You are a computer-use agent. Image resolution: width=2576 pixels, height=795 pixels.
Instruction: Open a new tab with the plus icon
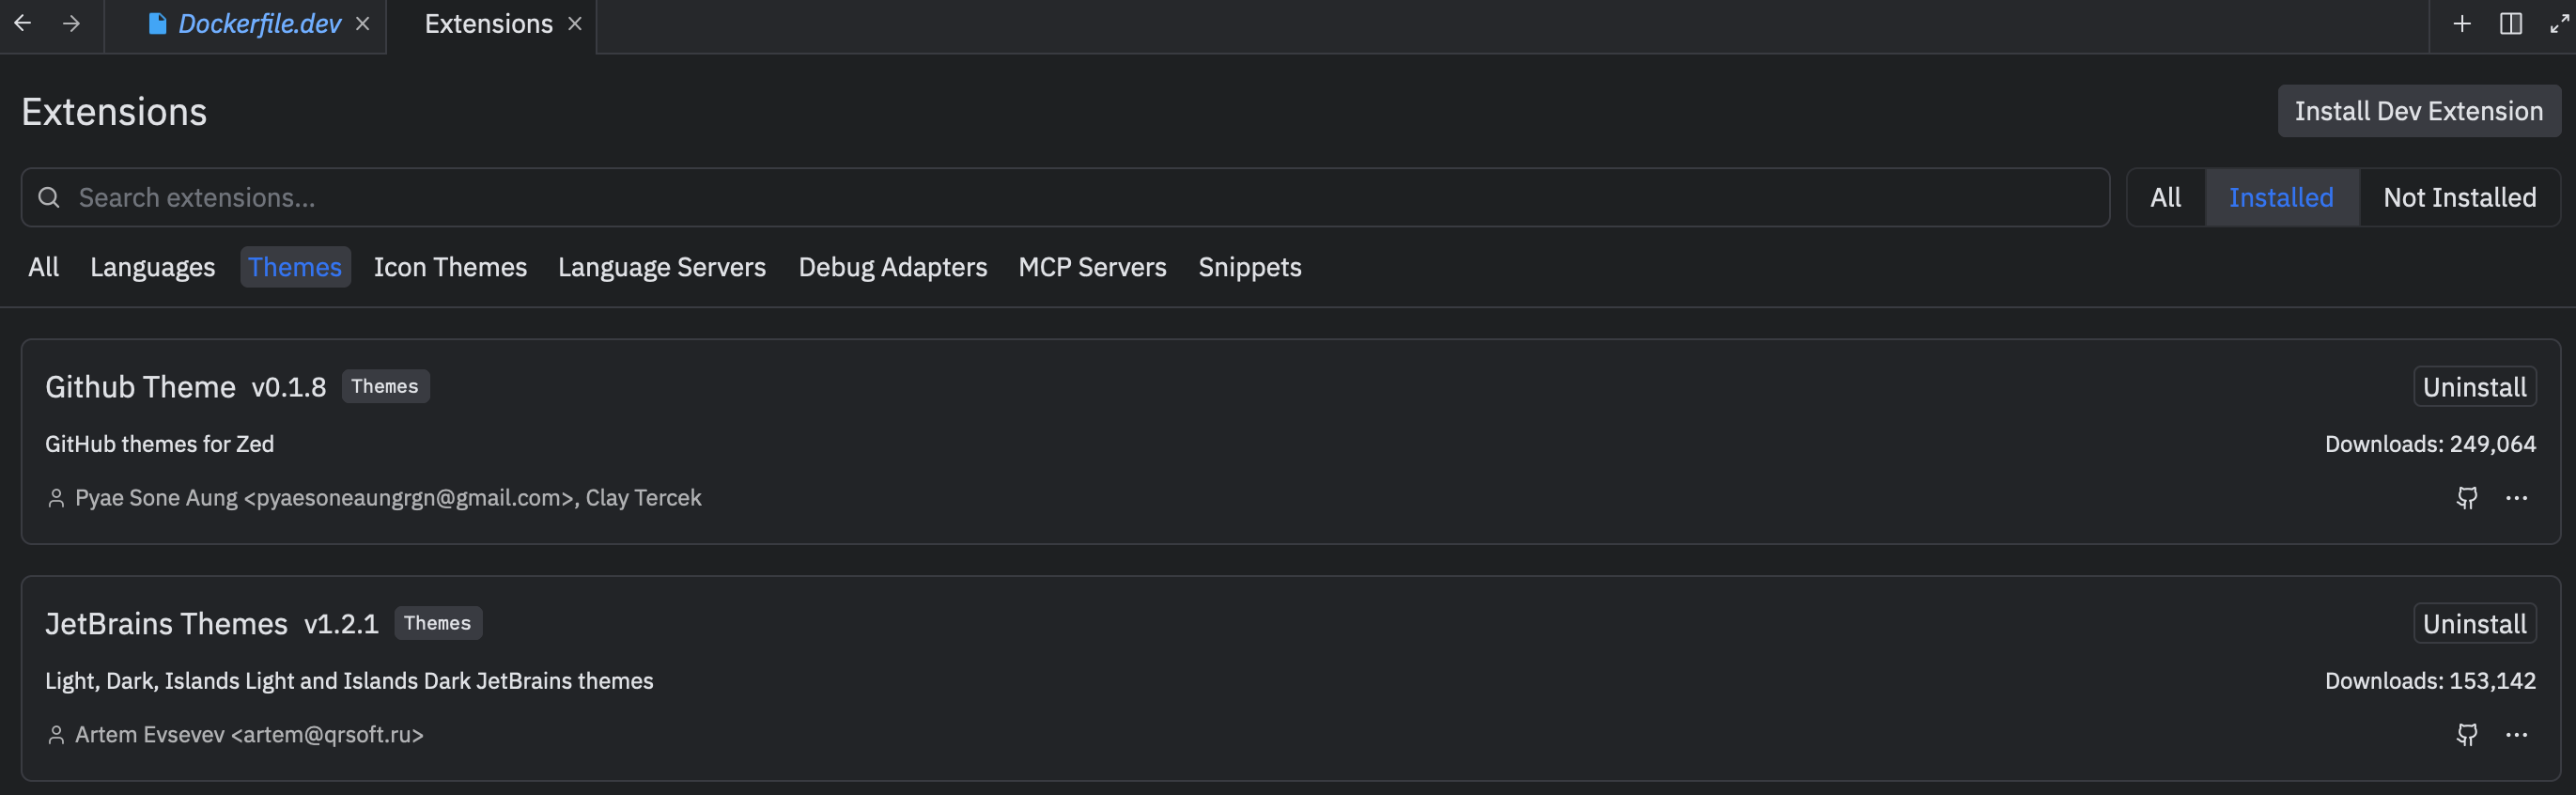pyautogui.click(x=2462, y=23)
